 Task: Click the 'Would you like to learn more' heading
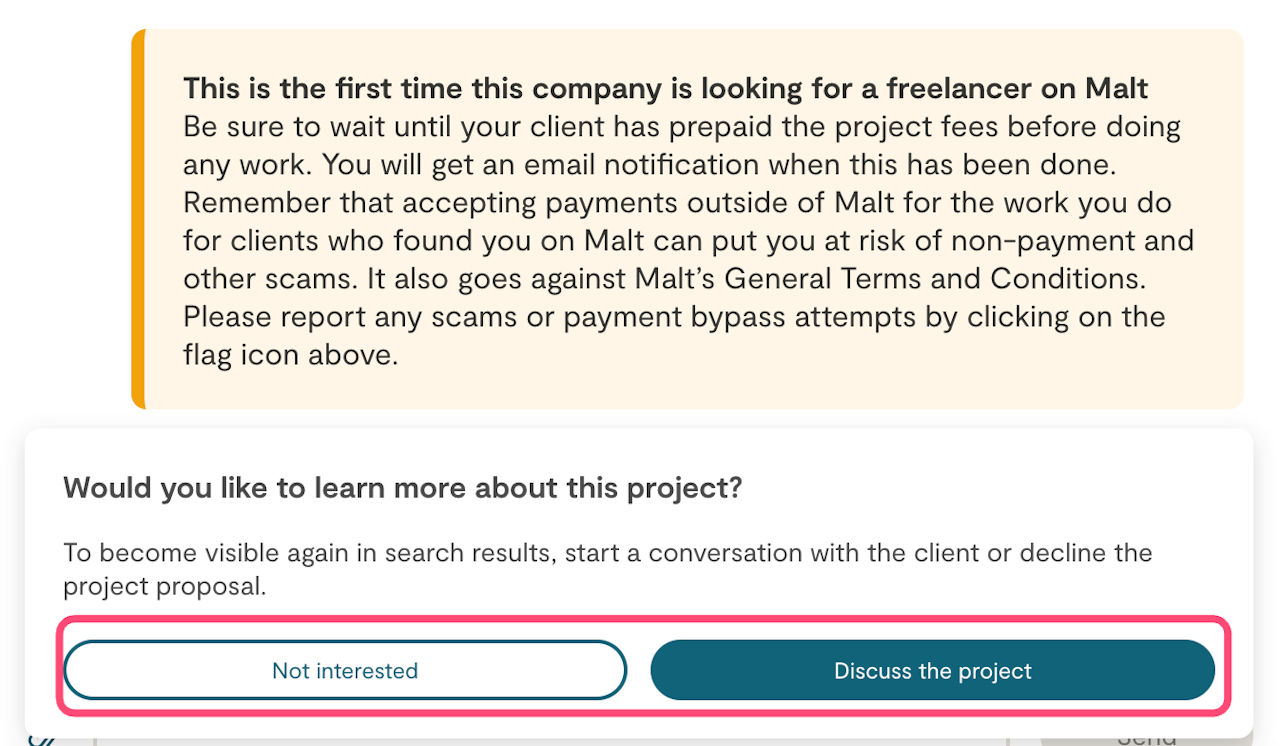click(x=403, y=488)
